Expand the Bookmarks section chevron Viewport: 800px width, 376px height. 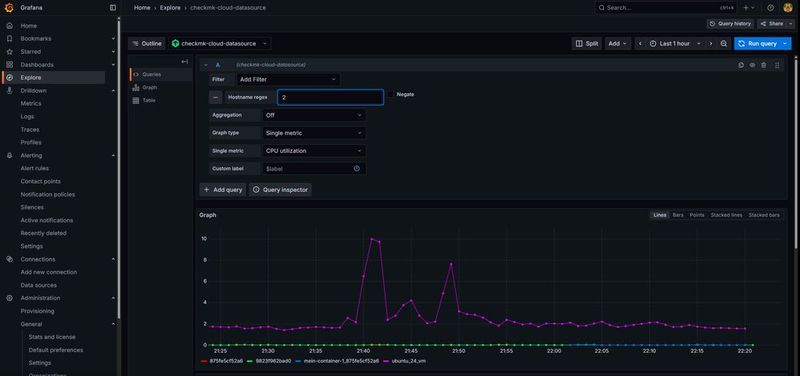[113, 39]
